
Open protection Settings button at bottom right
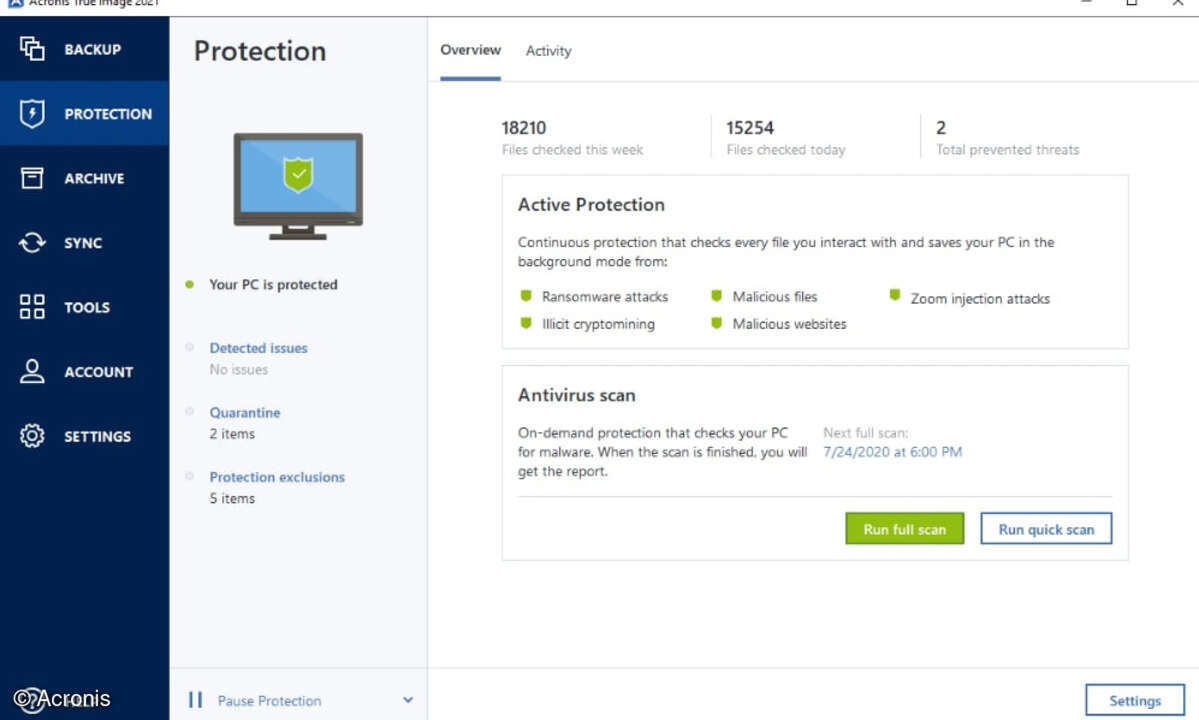click(1135, 701)
